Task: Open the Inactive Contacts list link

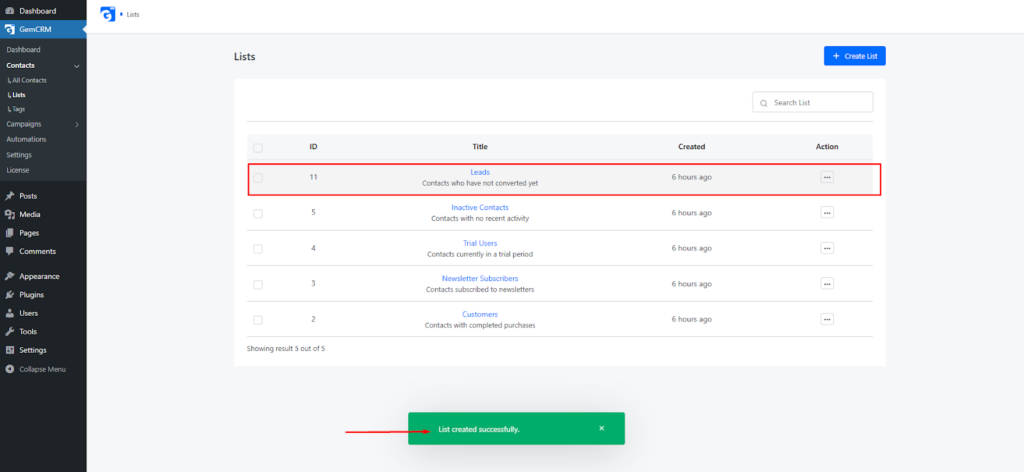Action: (x=480, y=208)
